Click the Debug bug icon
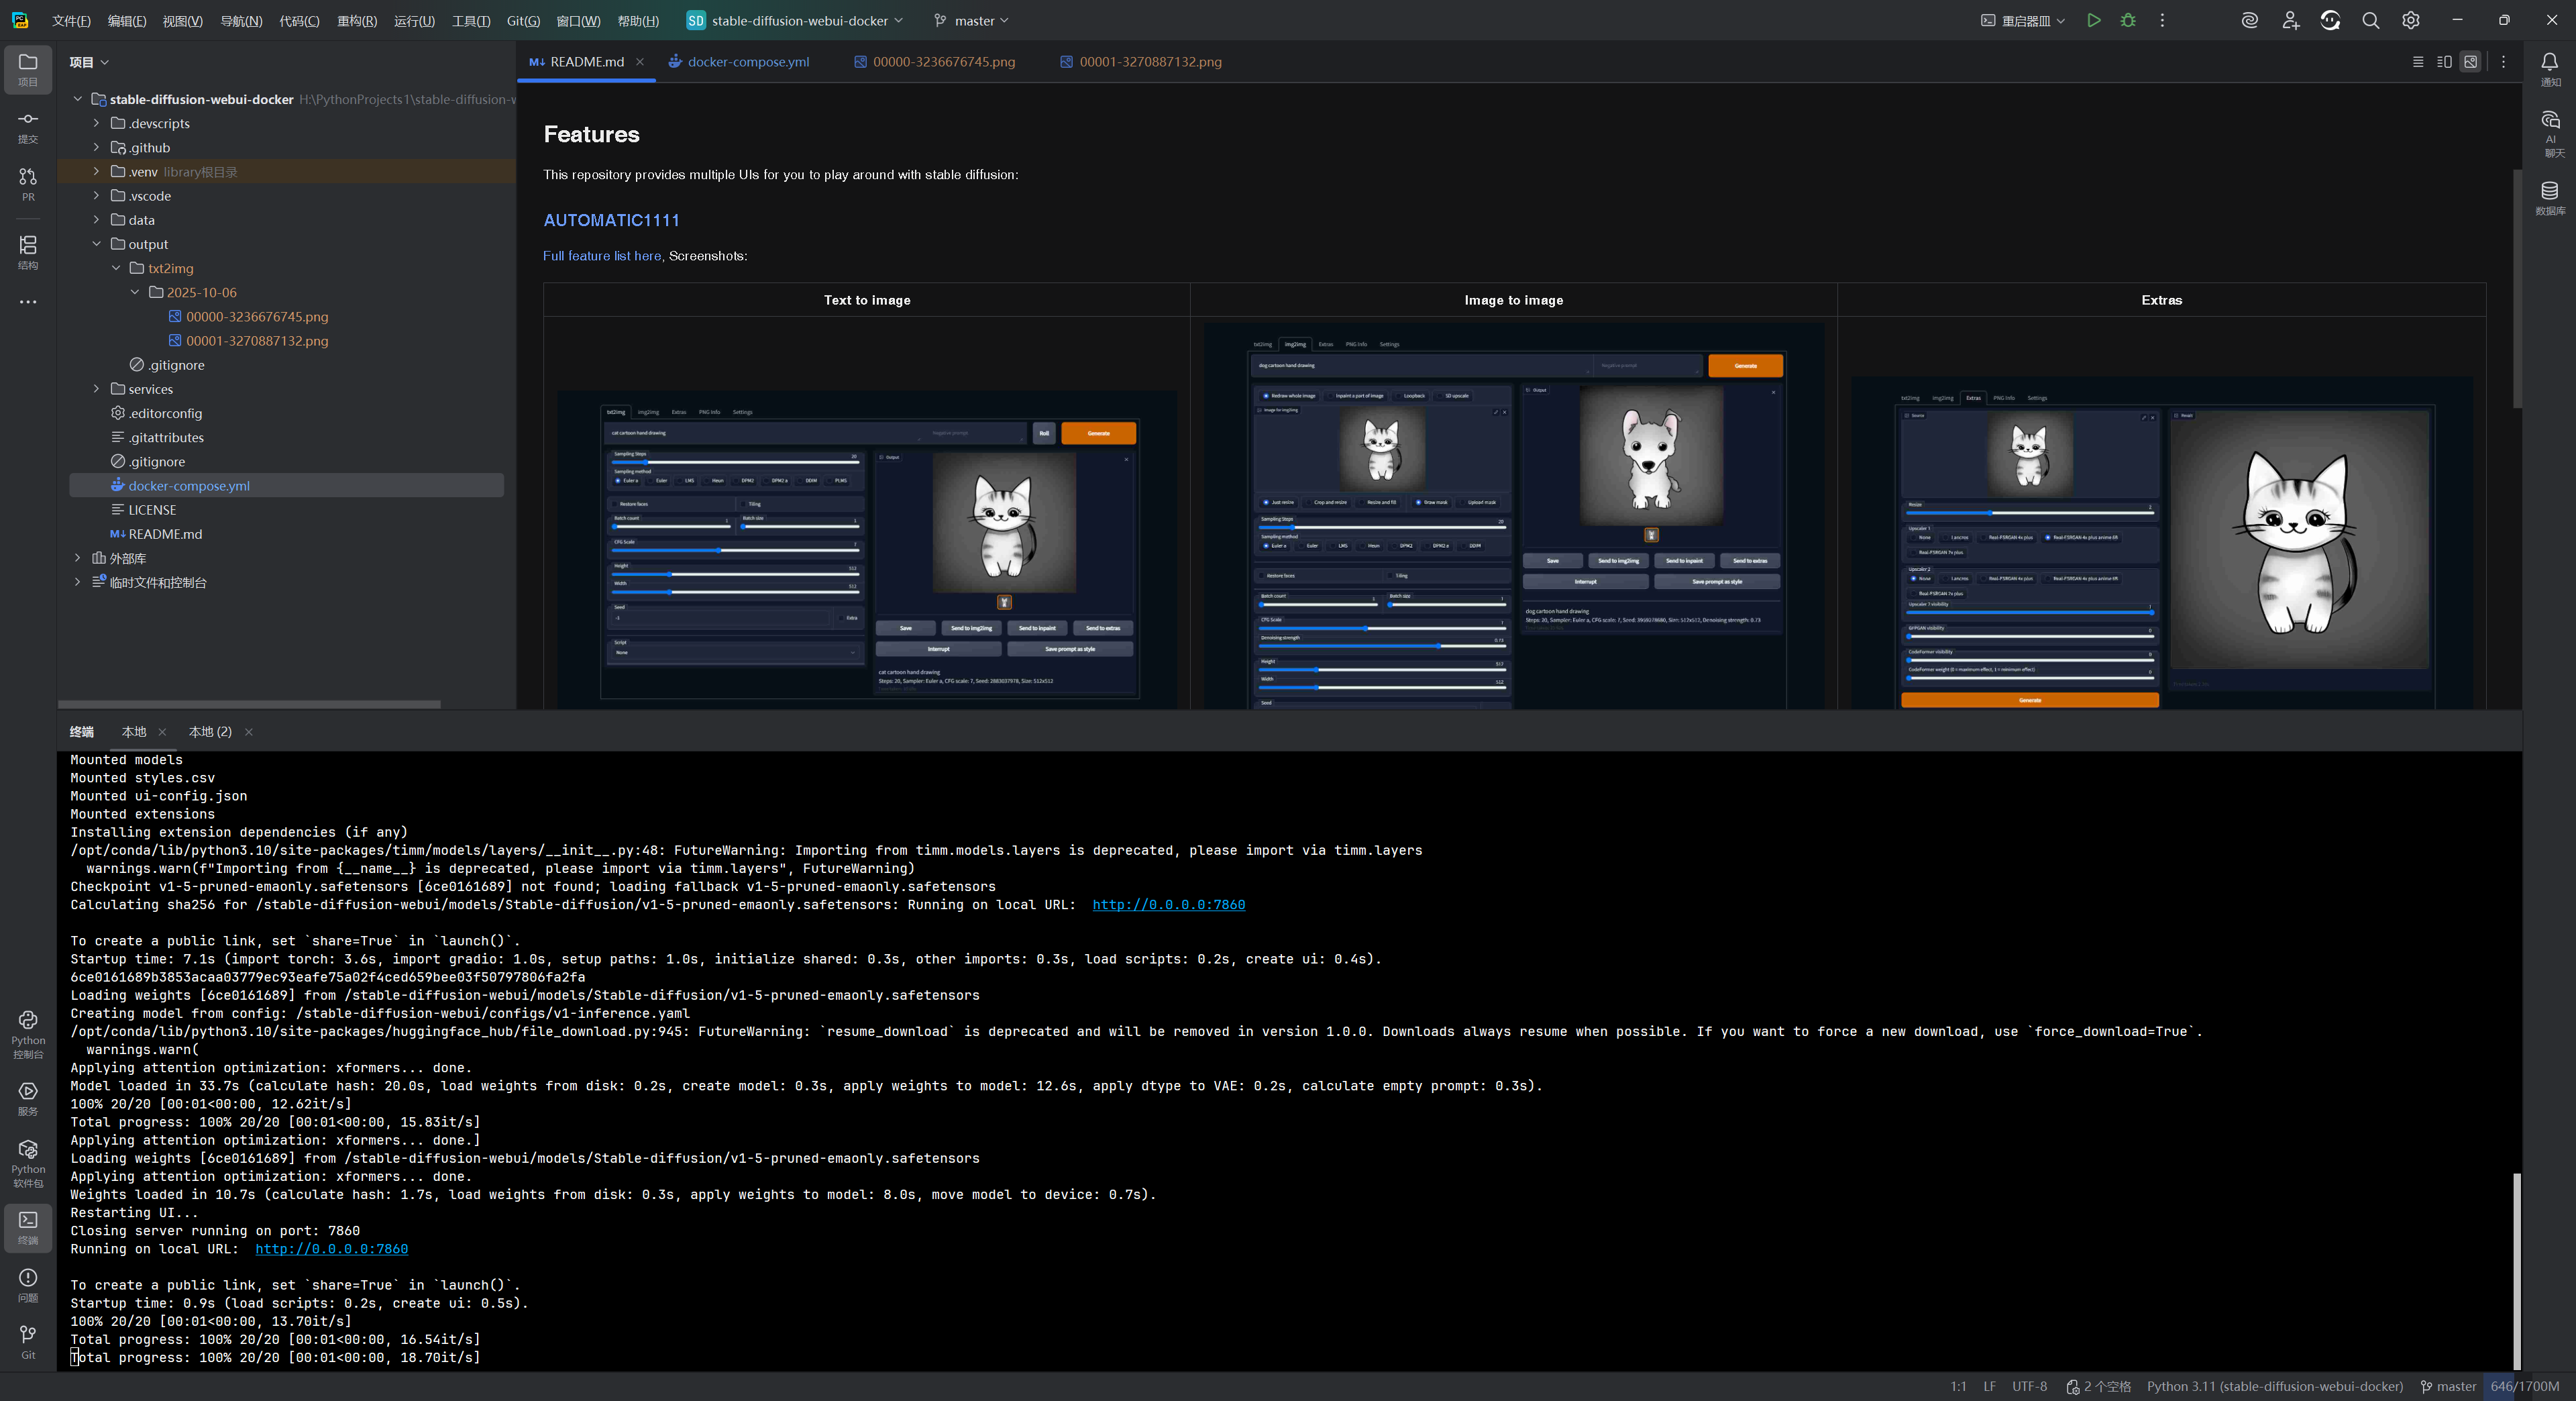The width and height of the screenshot is (2576, 1401). (x=2127, y=20)
